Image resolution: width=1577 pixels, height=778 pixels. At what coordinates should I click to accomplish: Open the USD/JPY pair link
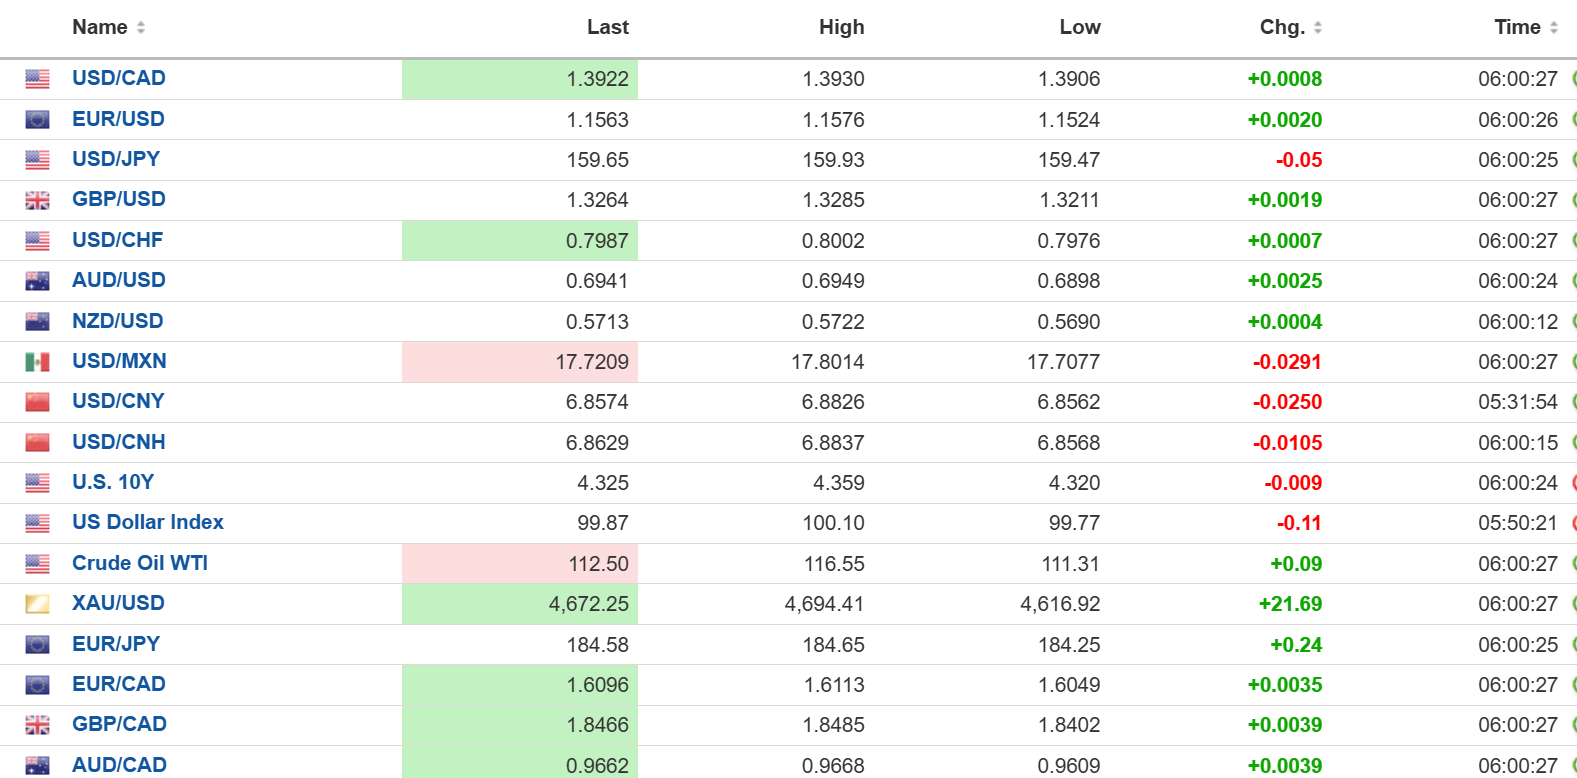click(116, 159)
